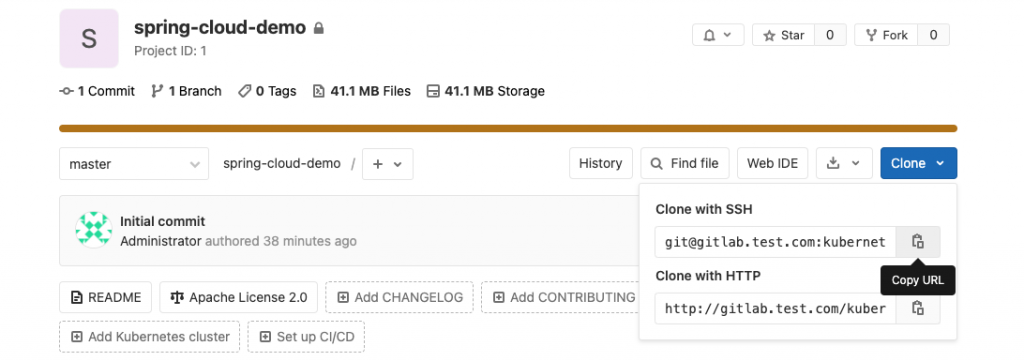Fork the spring-cloud-demo project

(886, 35)
